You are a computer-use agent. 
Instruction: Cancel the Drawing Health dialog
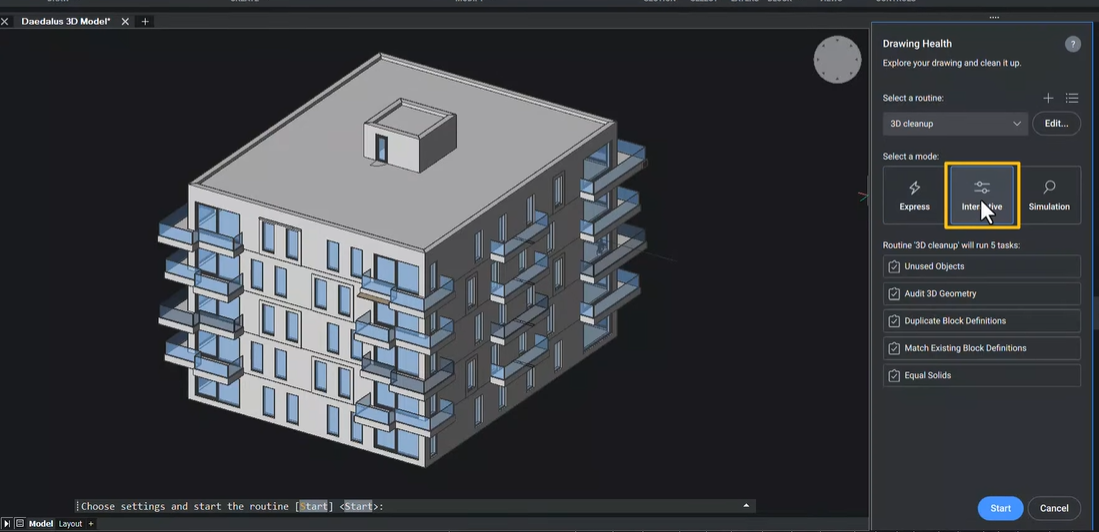pos(1053,508)
